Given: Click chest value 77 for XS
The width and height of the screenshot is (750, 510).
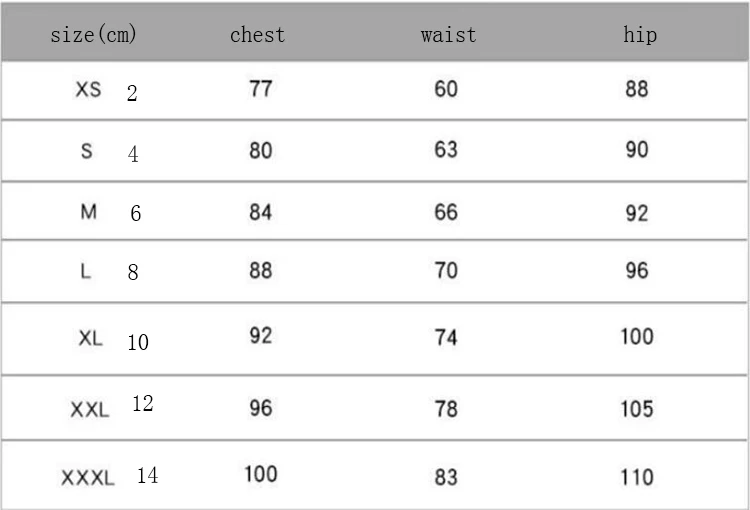Looking at the screenshot, I should coord(260,89).
